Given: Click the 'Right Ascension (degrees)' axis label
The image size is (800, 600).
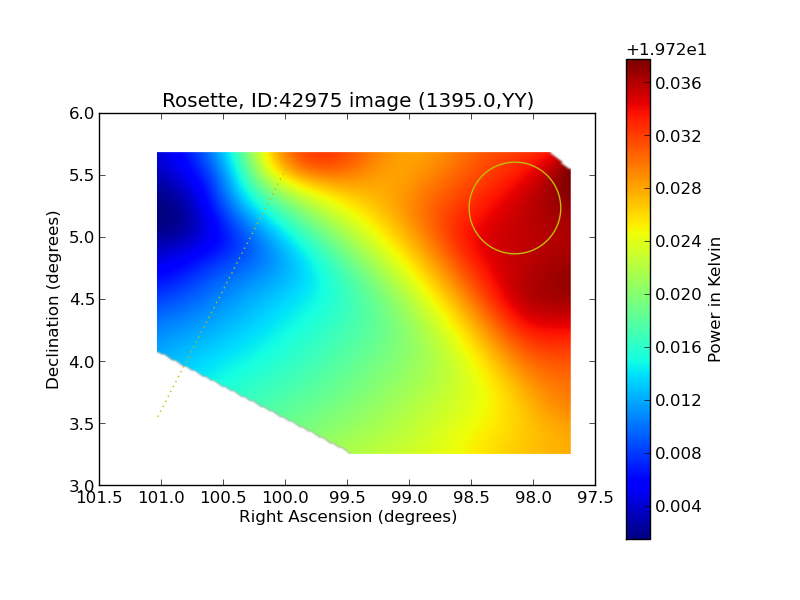Looking at the screenshot, I should 348,517.
